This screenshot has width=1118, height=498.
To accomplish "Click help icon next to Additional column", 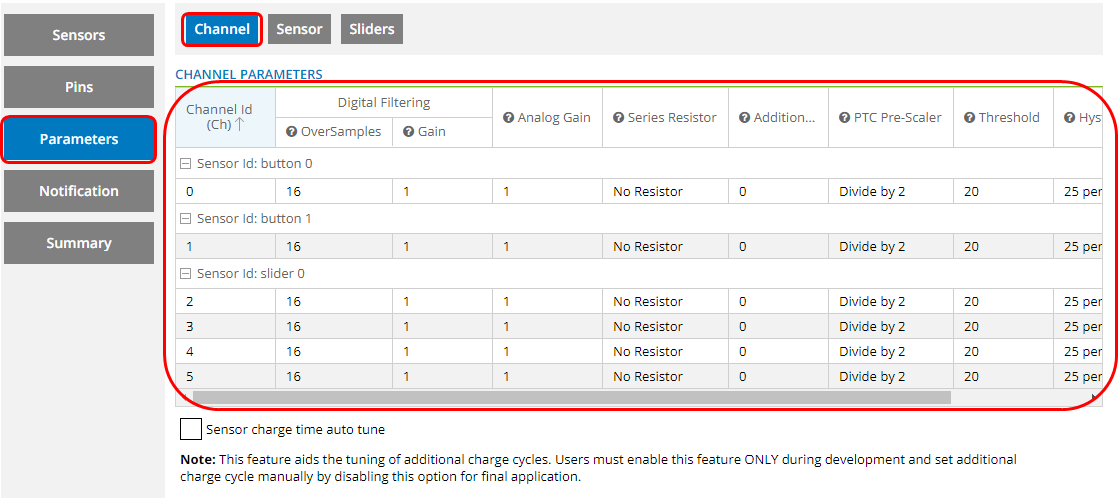I will (x=745, y=118).
